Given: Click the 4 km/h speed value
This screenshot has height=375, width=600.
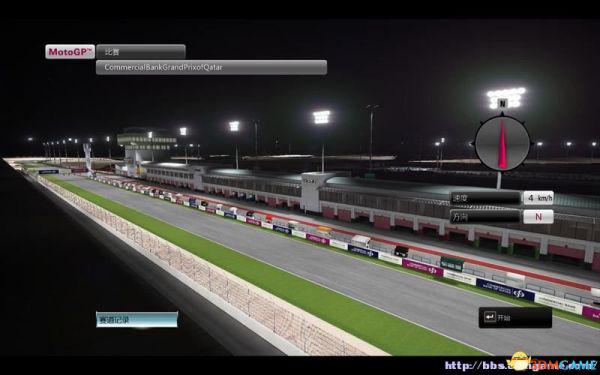Looking at the screenshot, I should [538, 198].
